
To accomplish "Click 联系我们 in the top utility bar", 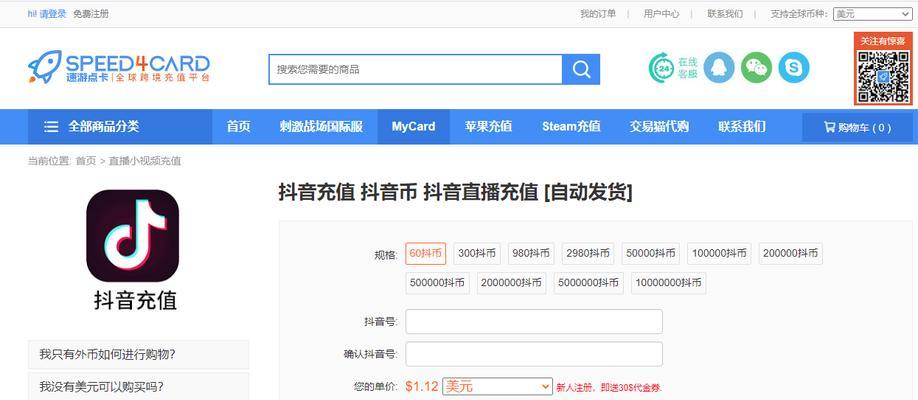I will 725,14.
